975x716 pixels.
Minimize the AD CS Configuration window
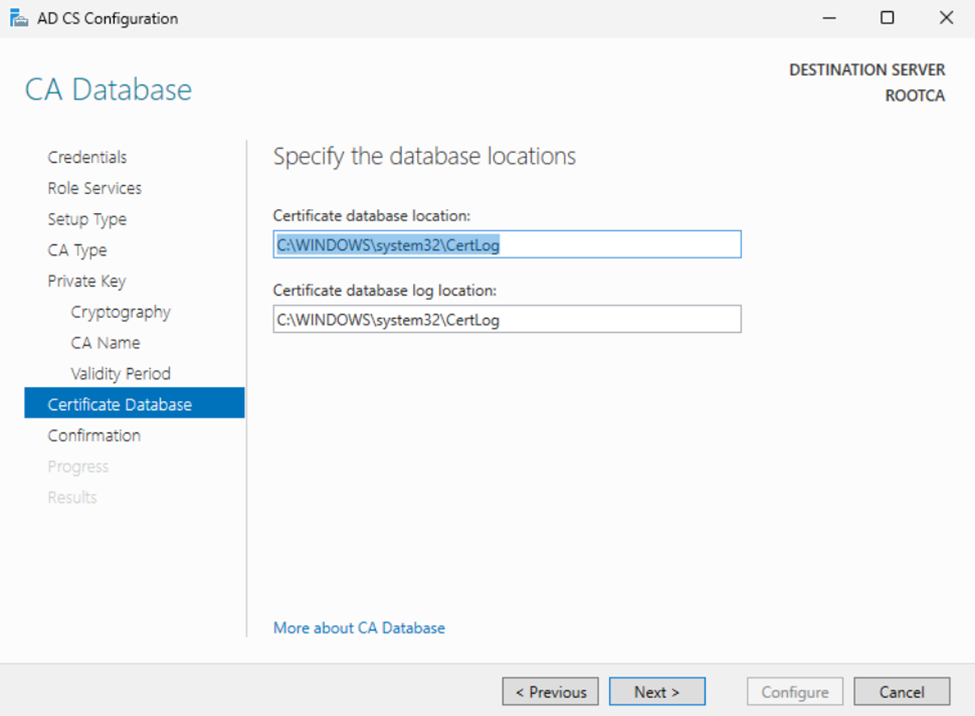829,18
